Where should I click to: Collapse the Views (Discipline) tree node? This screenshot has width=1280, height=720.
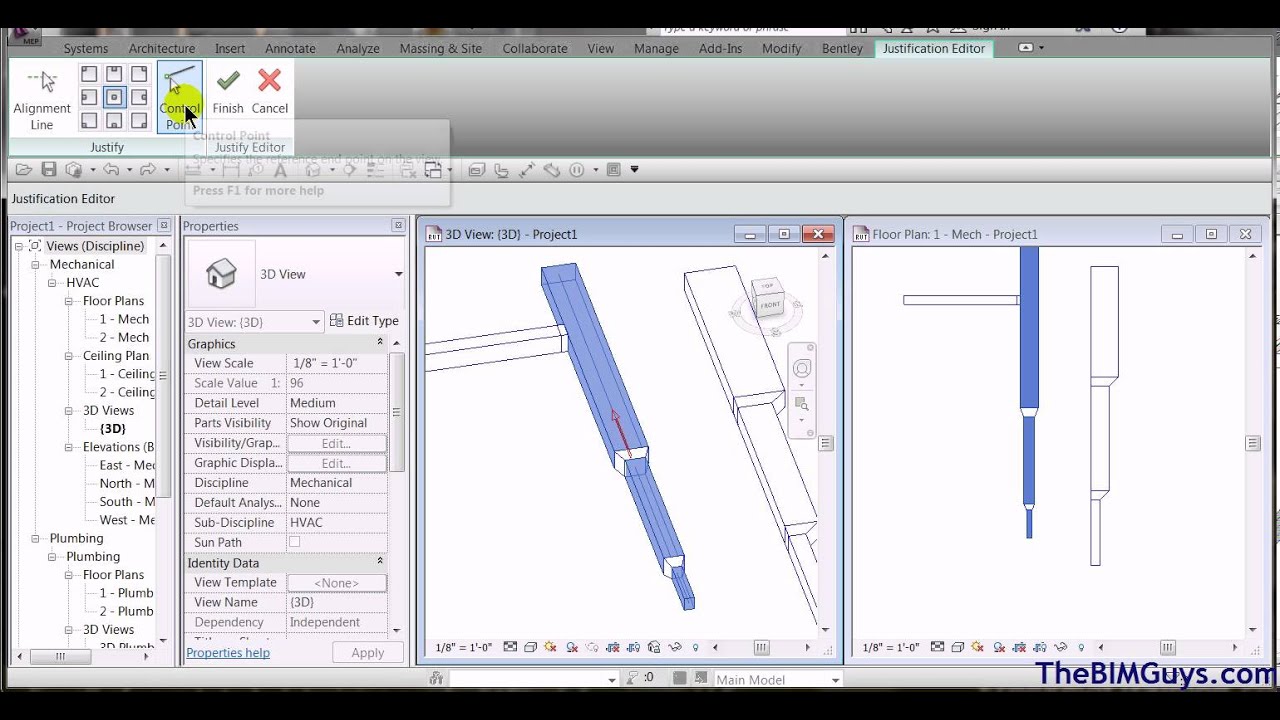19,246
